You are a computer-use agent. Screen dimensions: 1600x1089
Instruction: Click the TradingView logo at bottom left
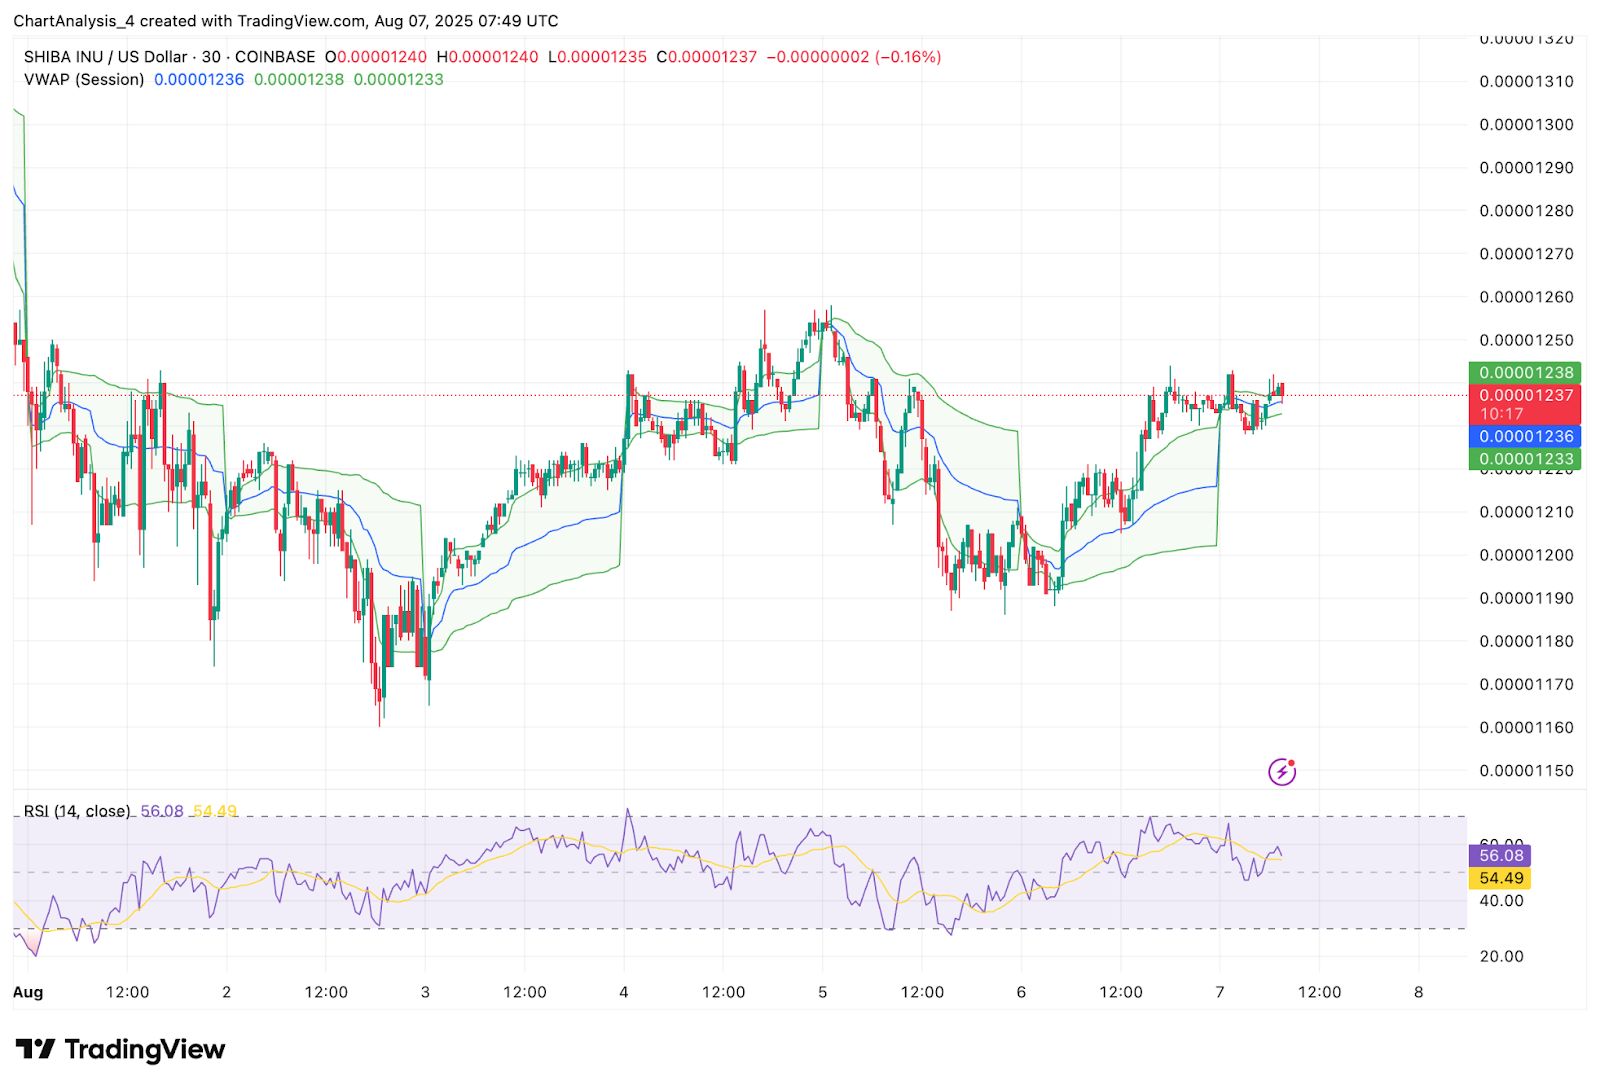pos(120,1049)
